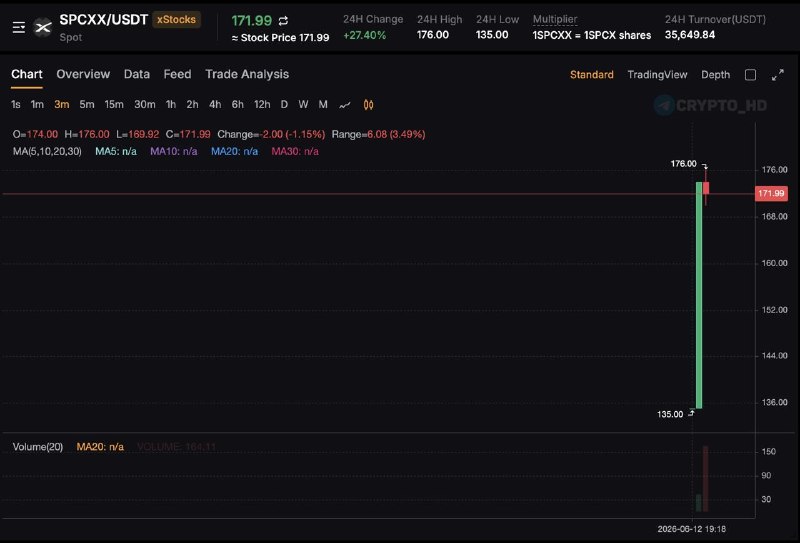
Task: Click MA(5,10,20,30) indicator settings label
Action: point(47,152)
